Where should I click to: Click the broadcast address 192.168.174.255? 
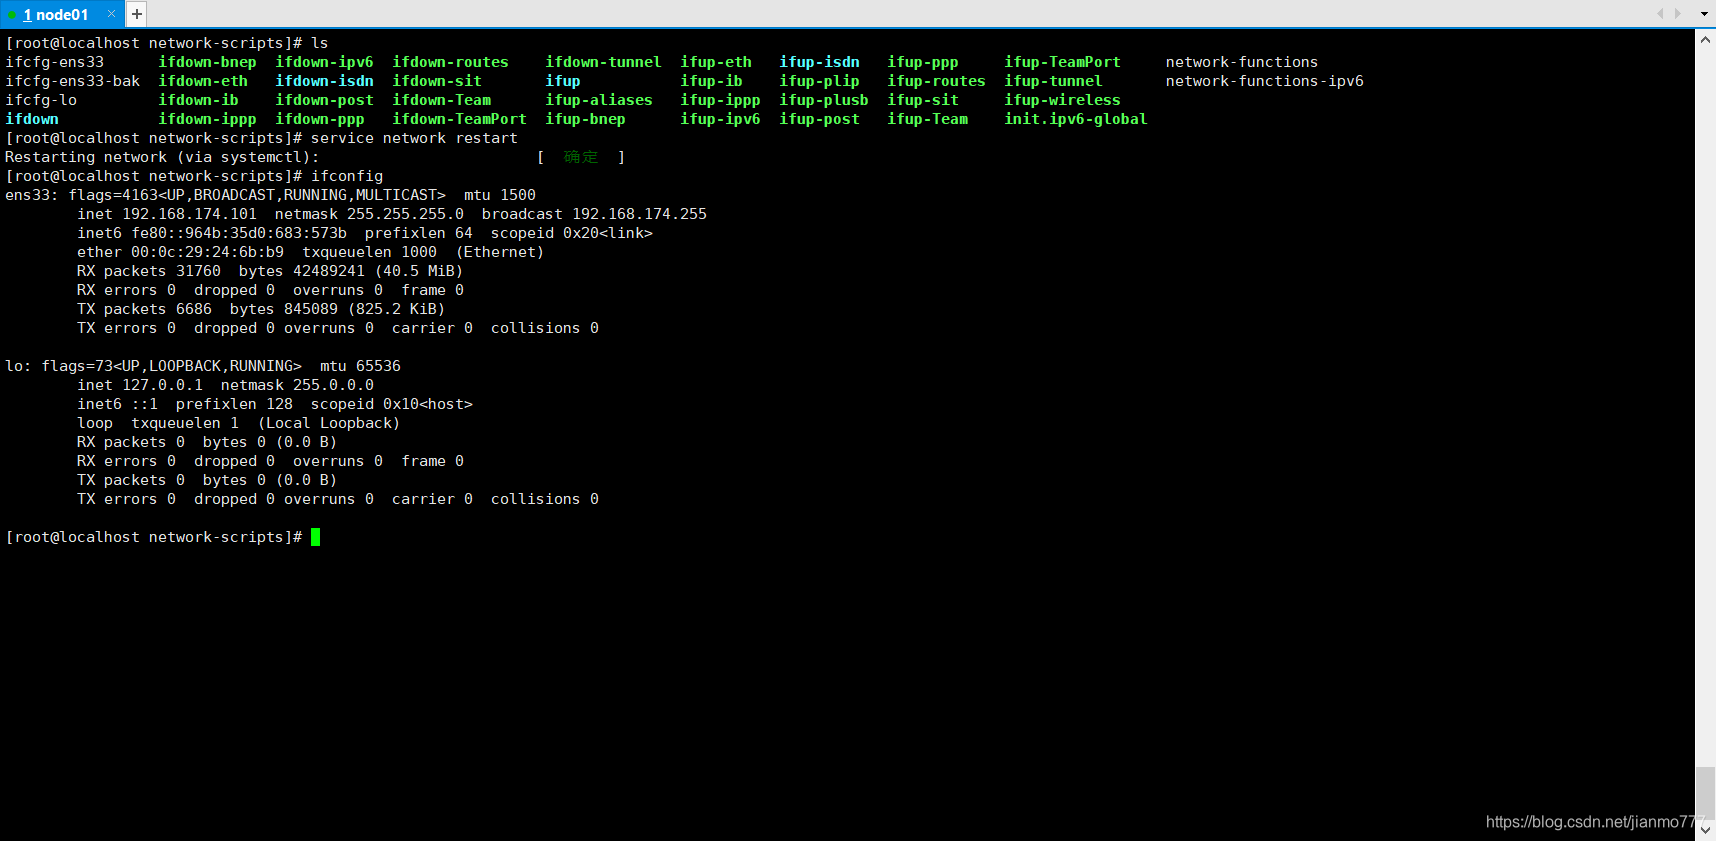coord(639,214)
